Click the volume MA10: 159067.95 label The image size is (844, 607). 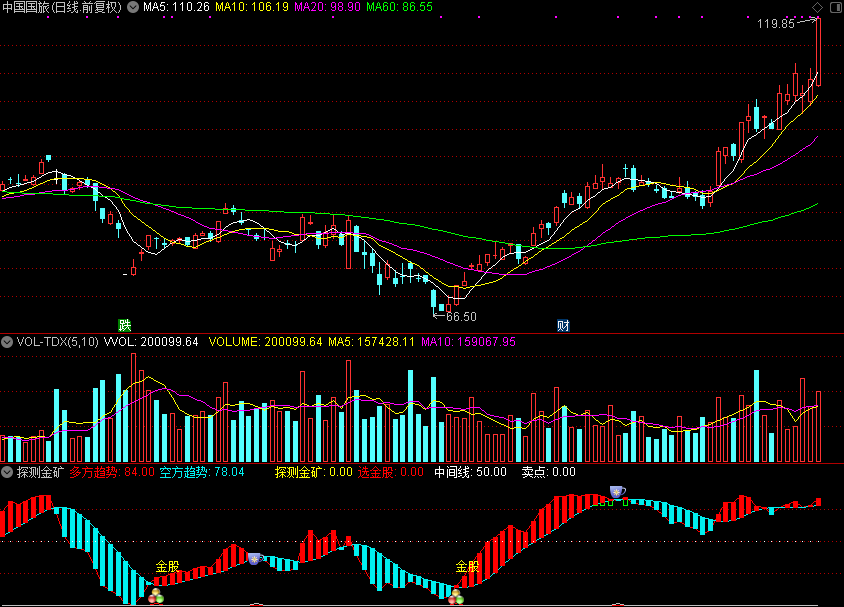[468, 342]
